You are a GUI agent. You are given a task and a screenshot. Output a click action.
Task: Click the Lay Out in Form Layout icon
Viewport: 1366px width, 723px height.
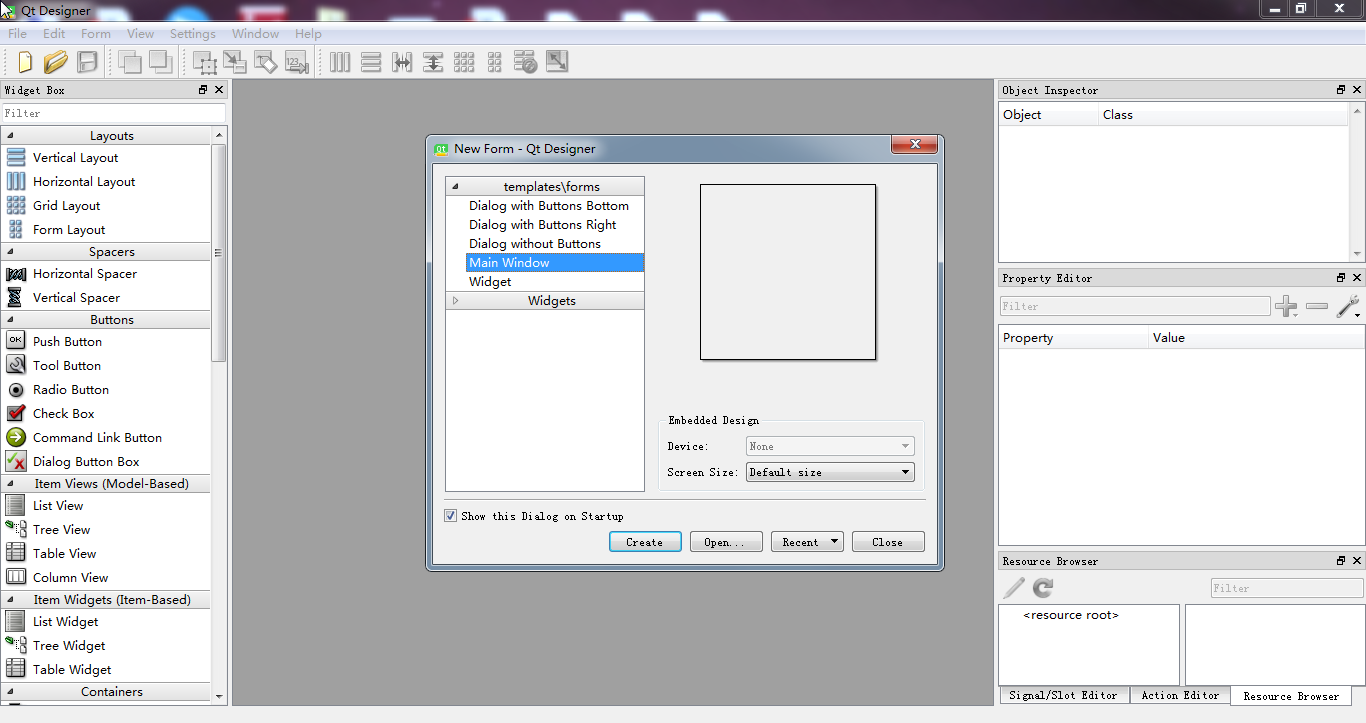click(x=495, y=62)
